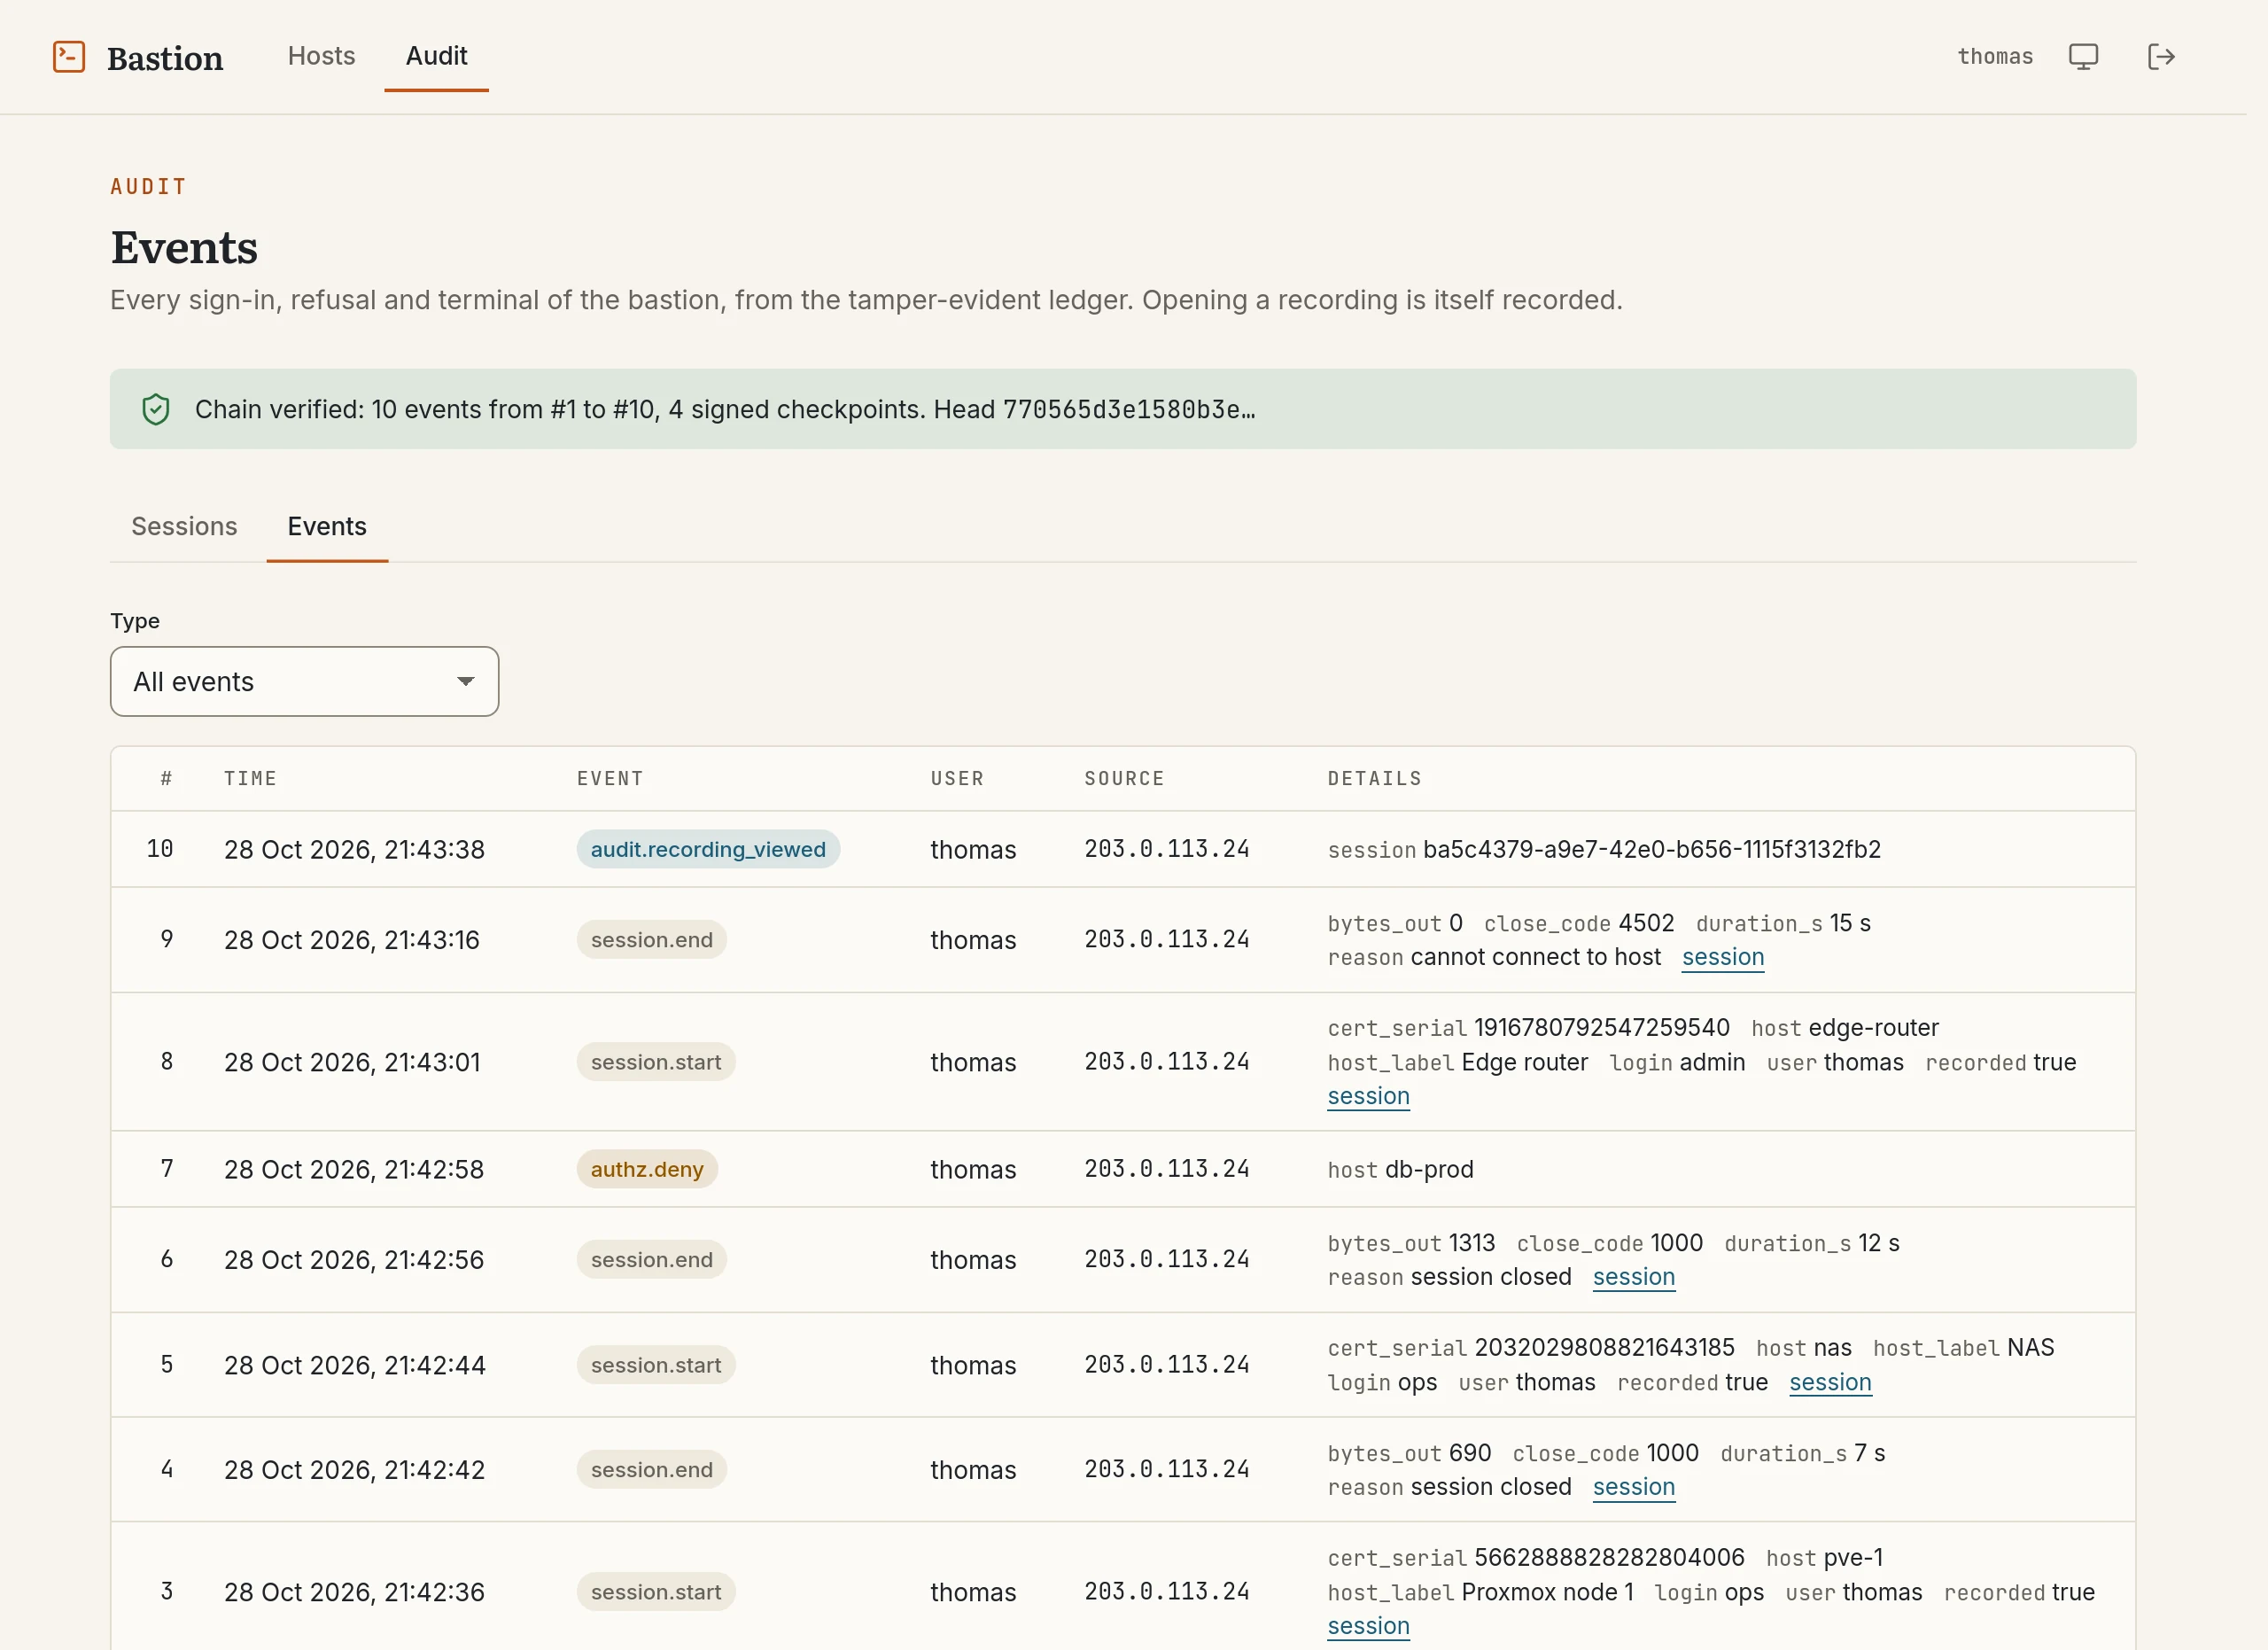Click the chain head hash 770565d3e1580b3e
This screenshot has height=1650, width=2268.
(1129, 409)
